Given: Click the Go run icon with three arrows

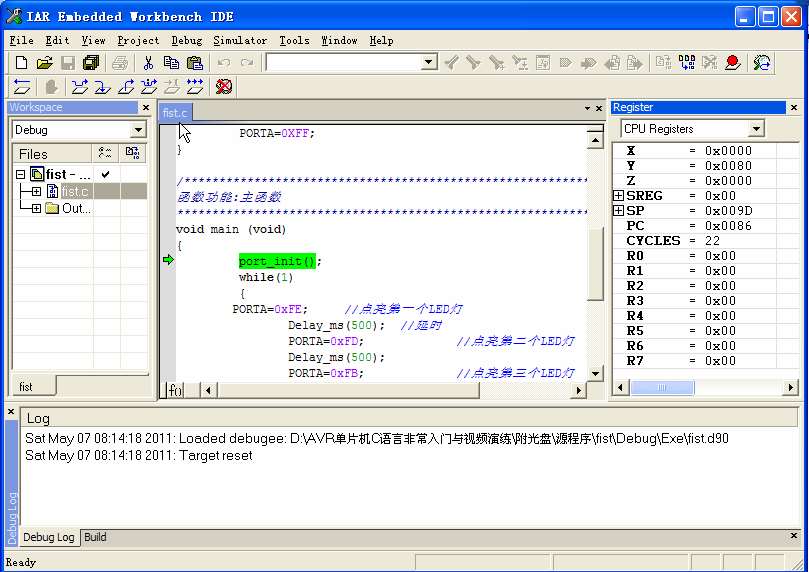Looking at the screenshot, I should point(195,87).
